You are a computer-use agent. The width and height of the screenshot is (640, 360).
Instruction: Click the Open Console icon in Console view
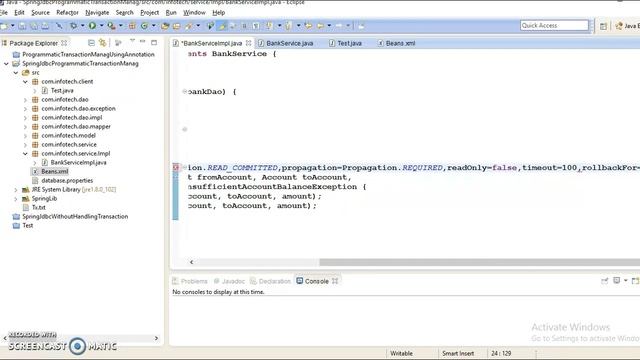(x=635, y=280)
